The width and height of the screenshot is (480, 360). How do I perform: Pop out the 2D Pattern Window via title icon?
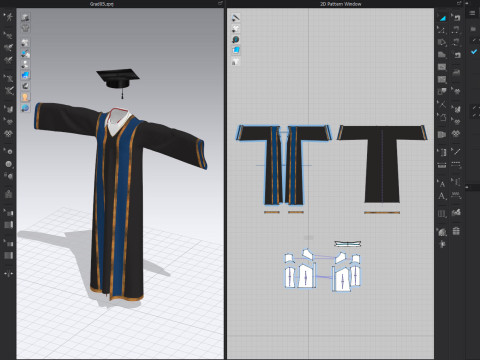[459, 3]
